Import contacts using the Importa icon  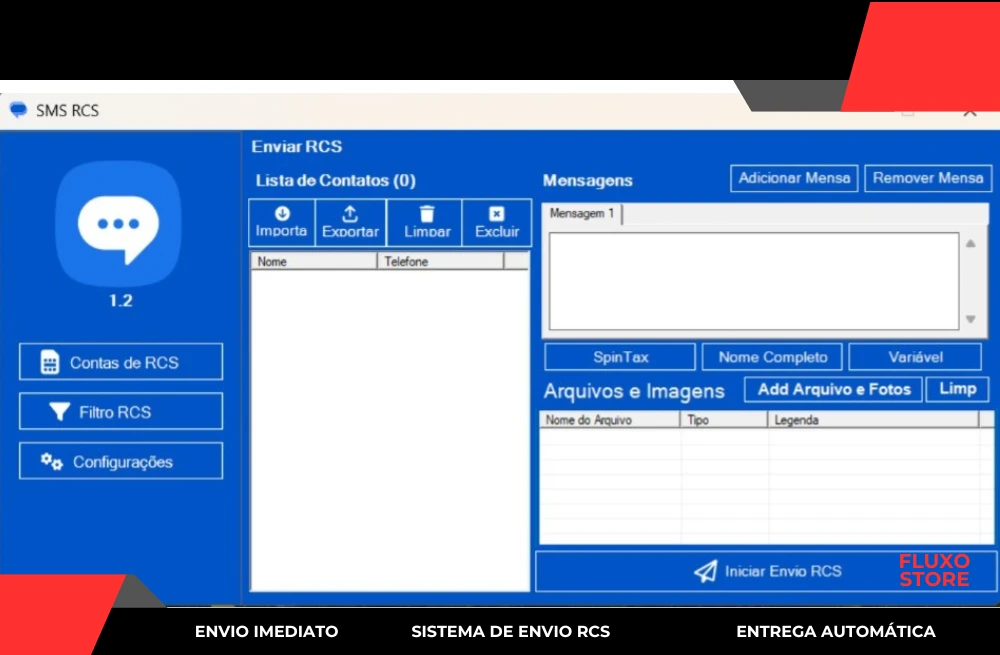(281, 214)
